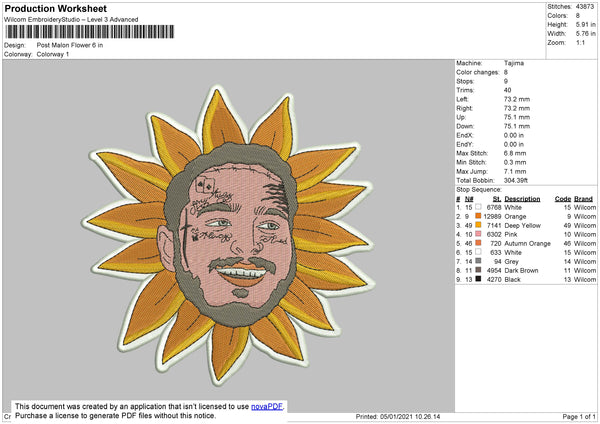Click the printed timestamp "05/01/2021 10.26.14"

coord(410,416)
